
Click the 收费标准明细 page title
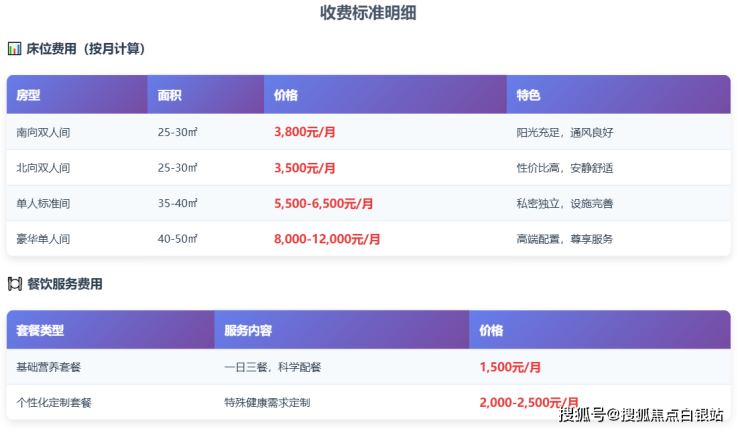click(x=368, y=13)
